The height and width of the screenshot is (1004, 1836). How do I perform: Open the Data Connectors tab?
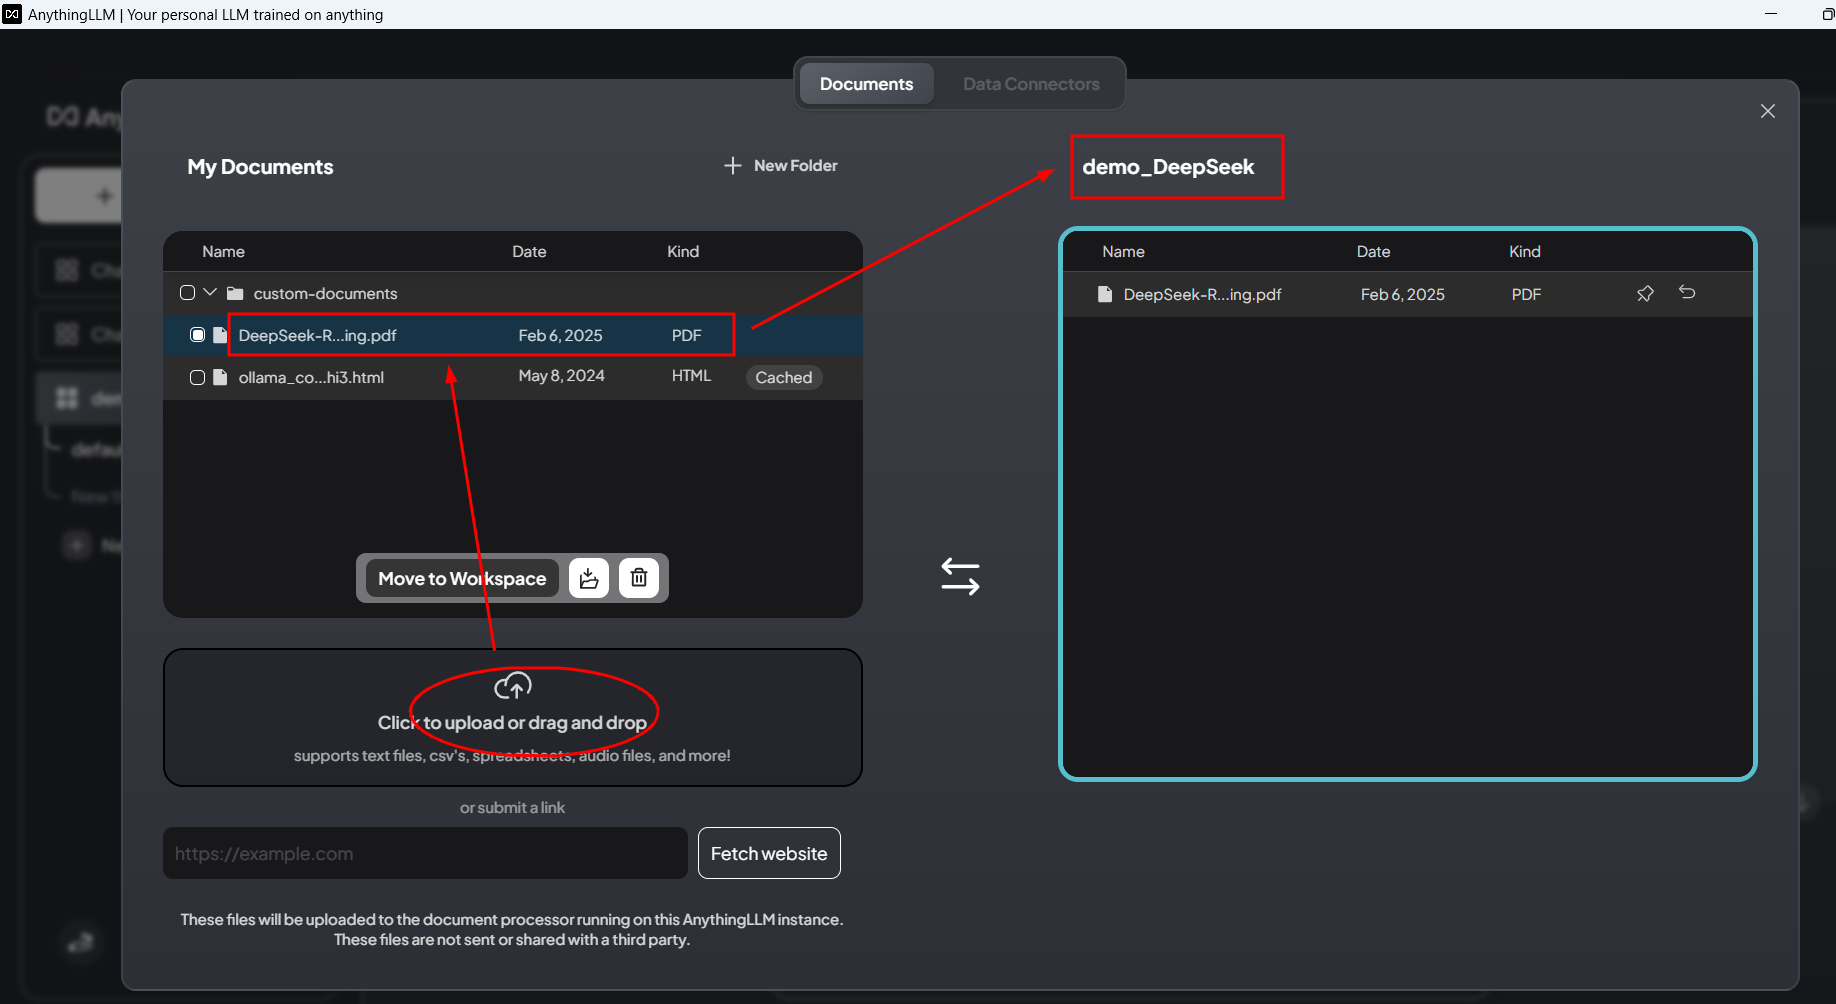(1031, 84)
